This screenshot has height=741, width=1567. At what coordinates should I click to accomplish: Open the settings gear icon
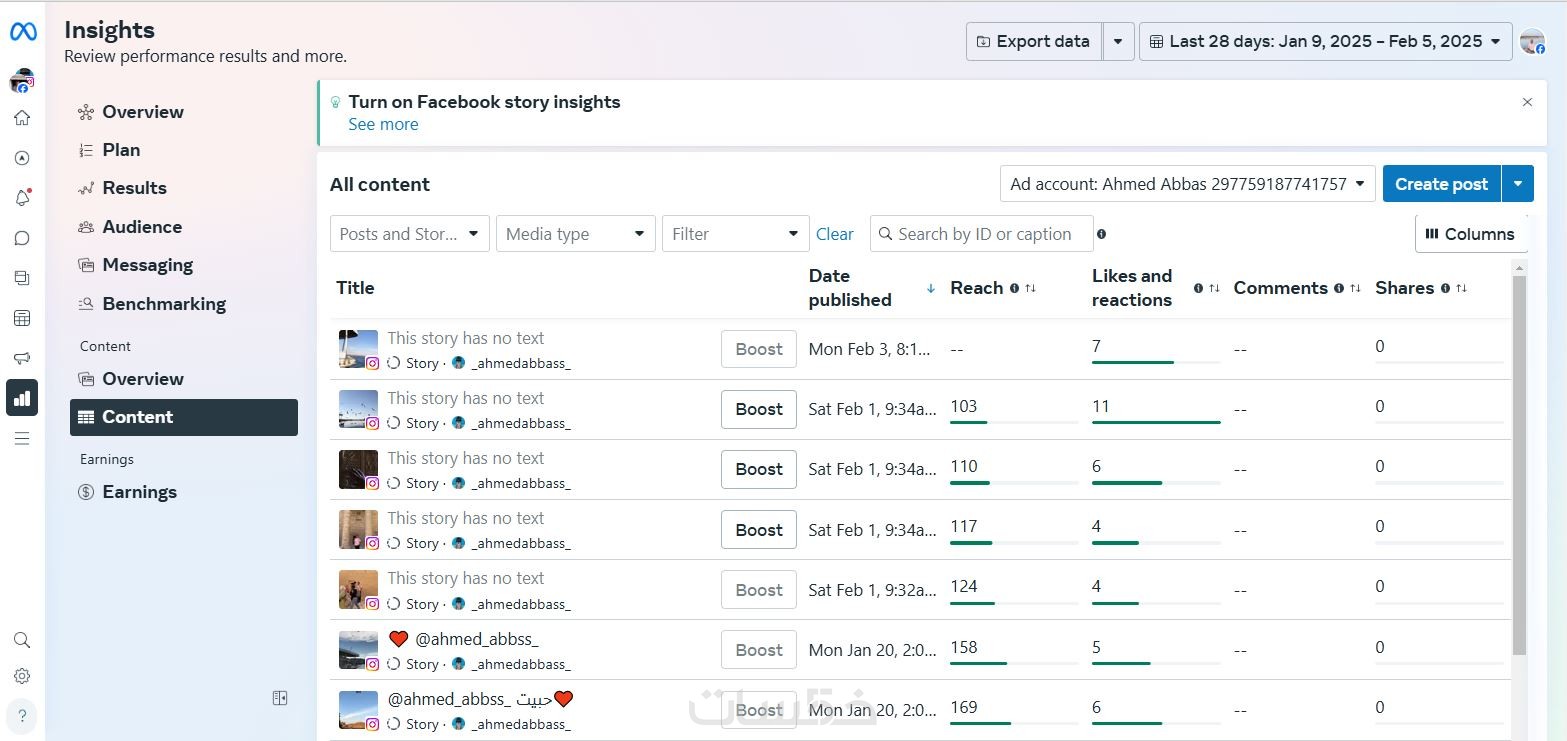point(22,676)
